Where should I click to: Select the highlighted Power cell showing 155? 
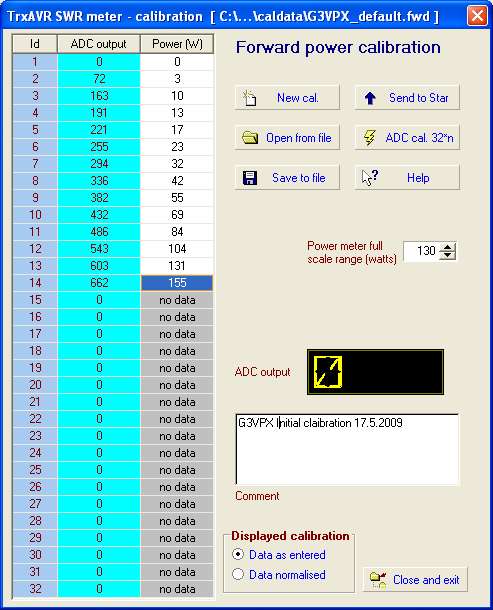pos(177,283)
